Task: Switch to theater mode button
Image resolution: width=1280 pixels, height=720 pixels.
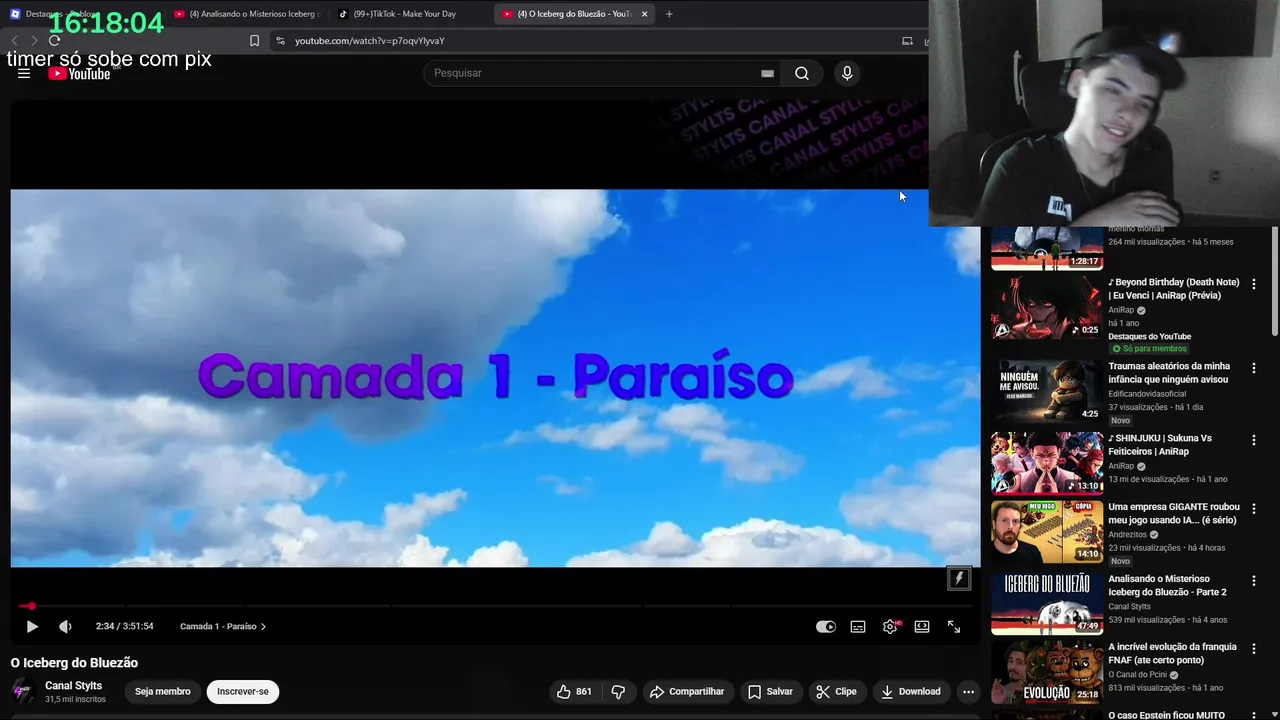Action: tap(922, 626)
